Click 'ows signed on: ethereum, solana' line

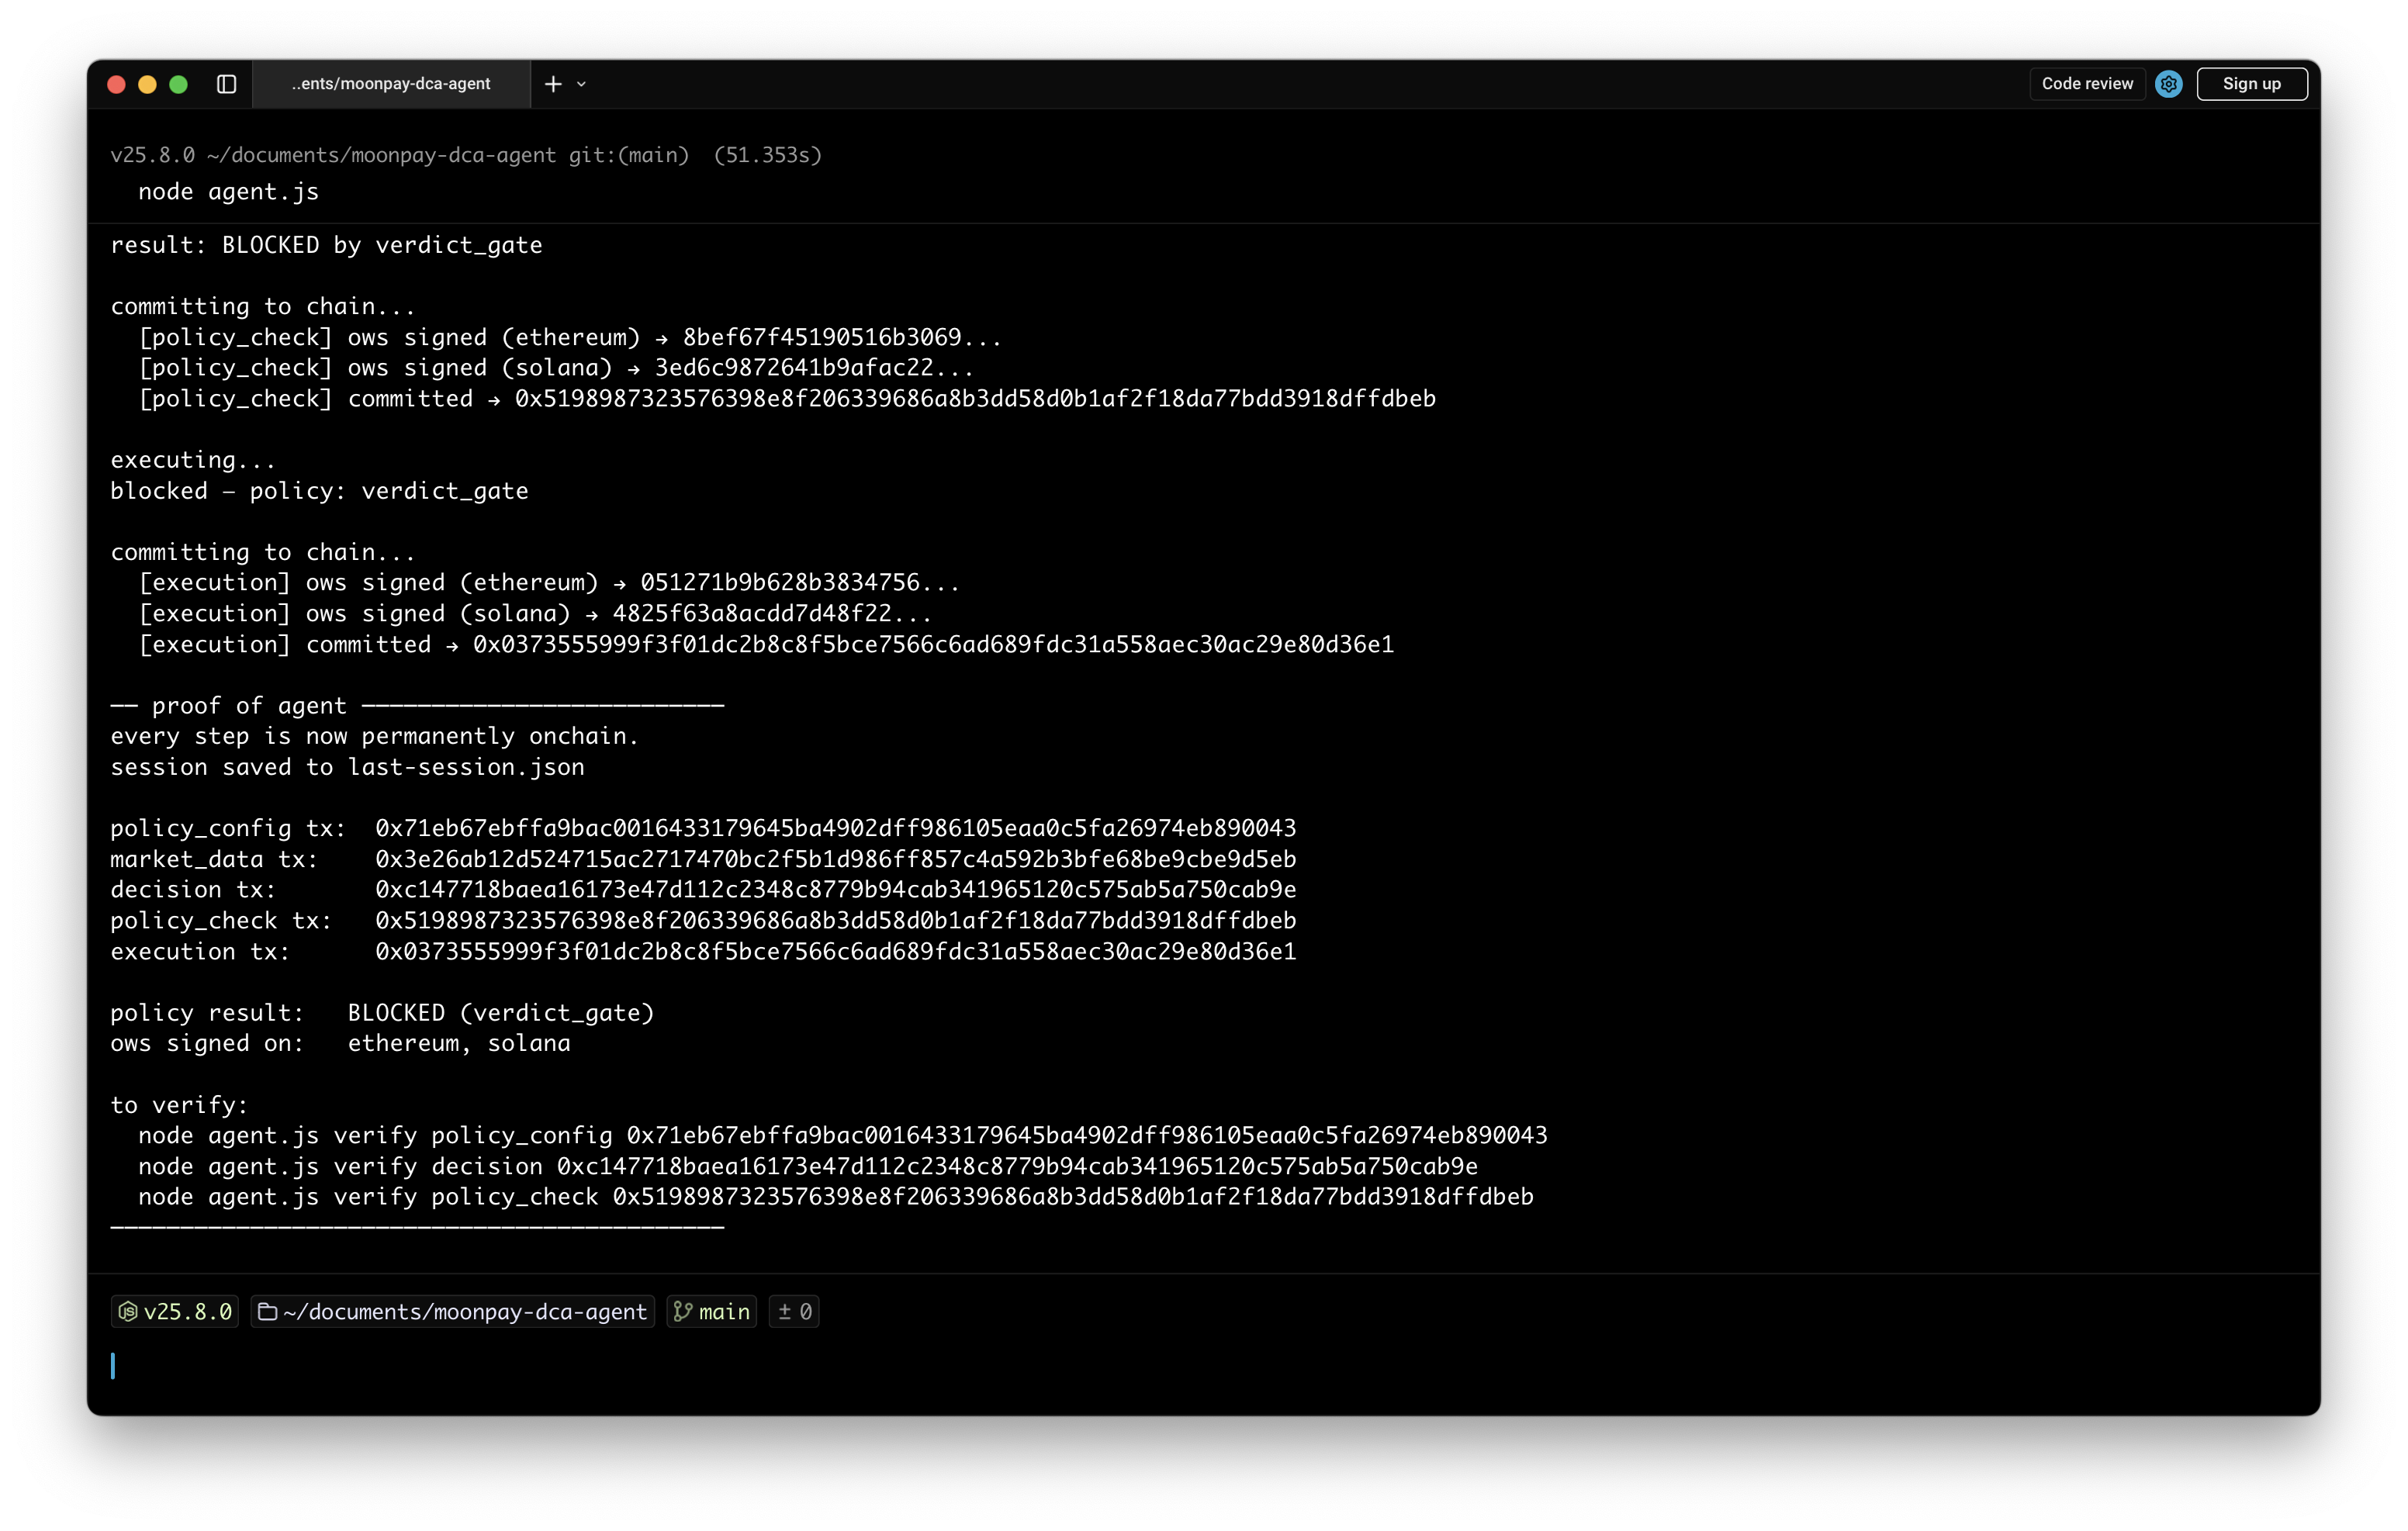coord(340,1043)
